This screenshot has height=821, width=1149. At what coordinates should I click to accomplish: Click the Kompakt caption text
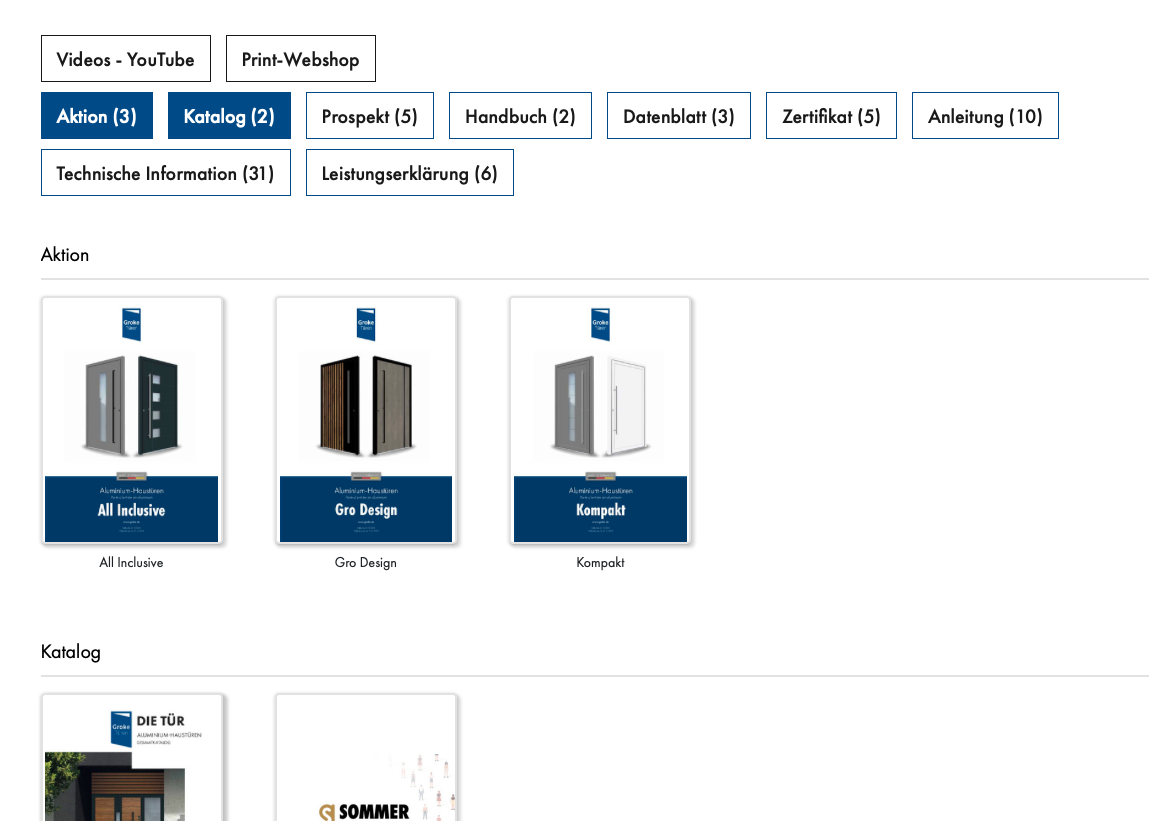(x=600, y=563)
